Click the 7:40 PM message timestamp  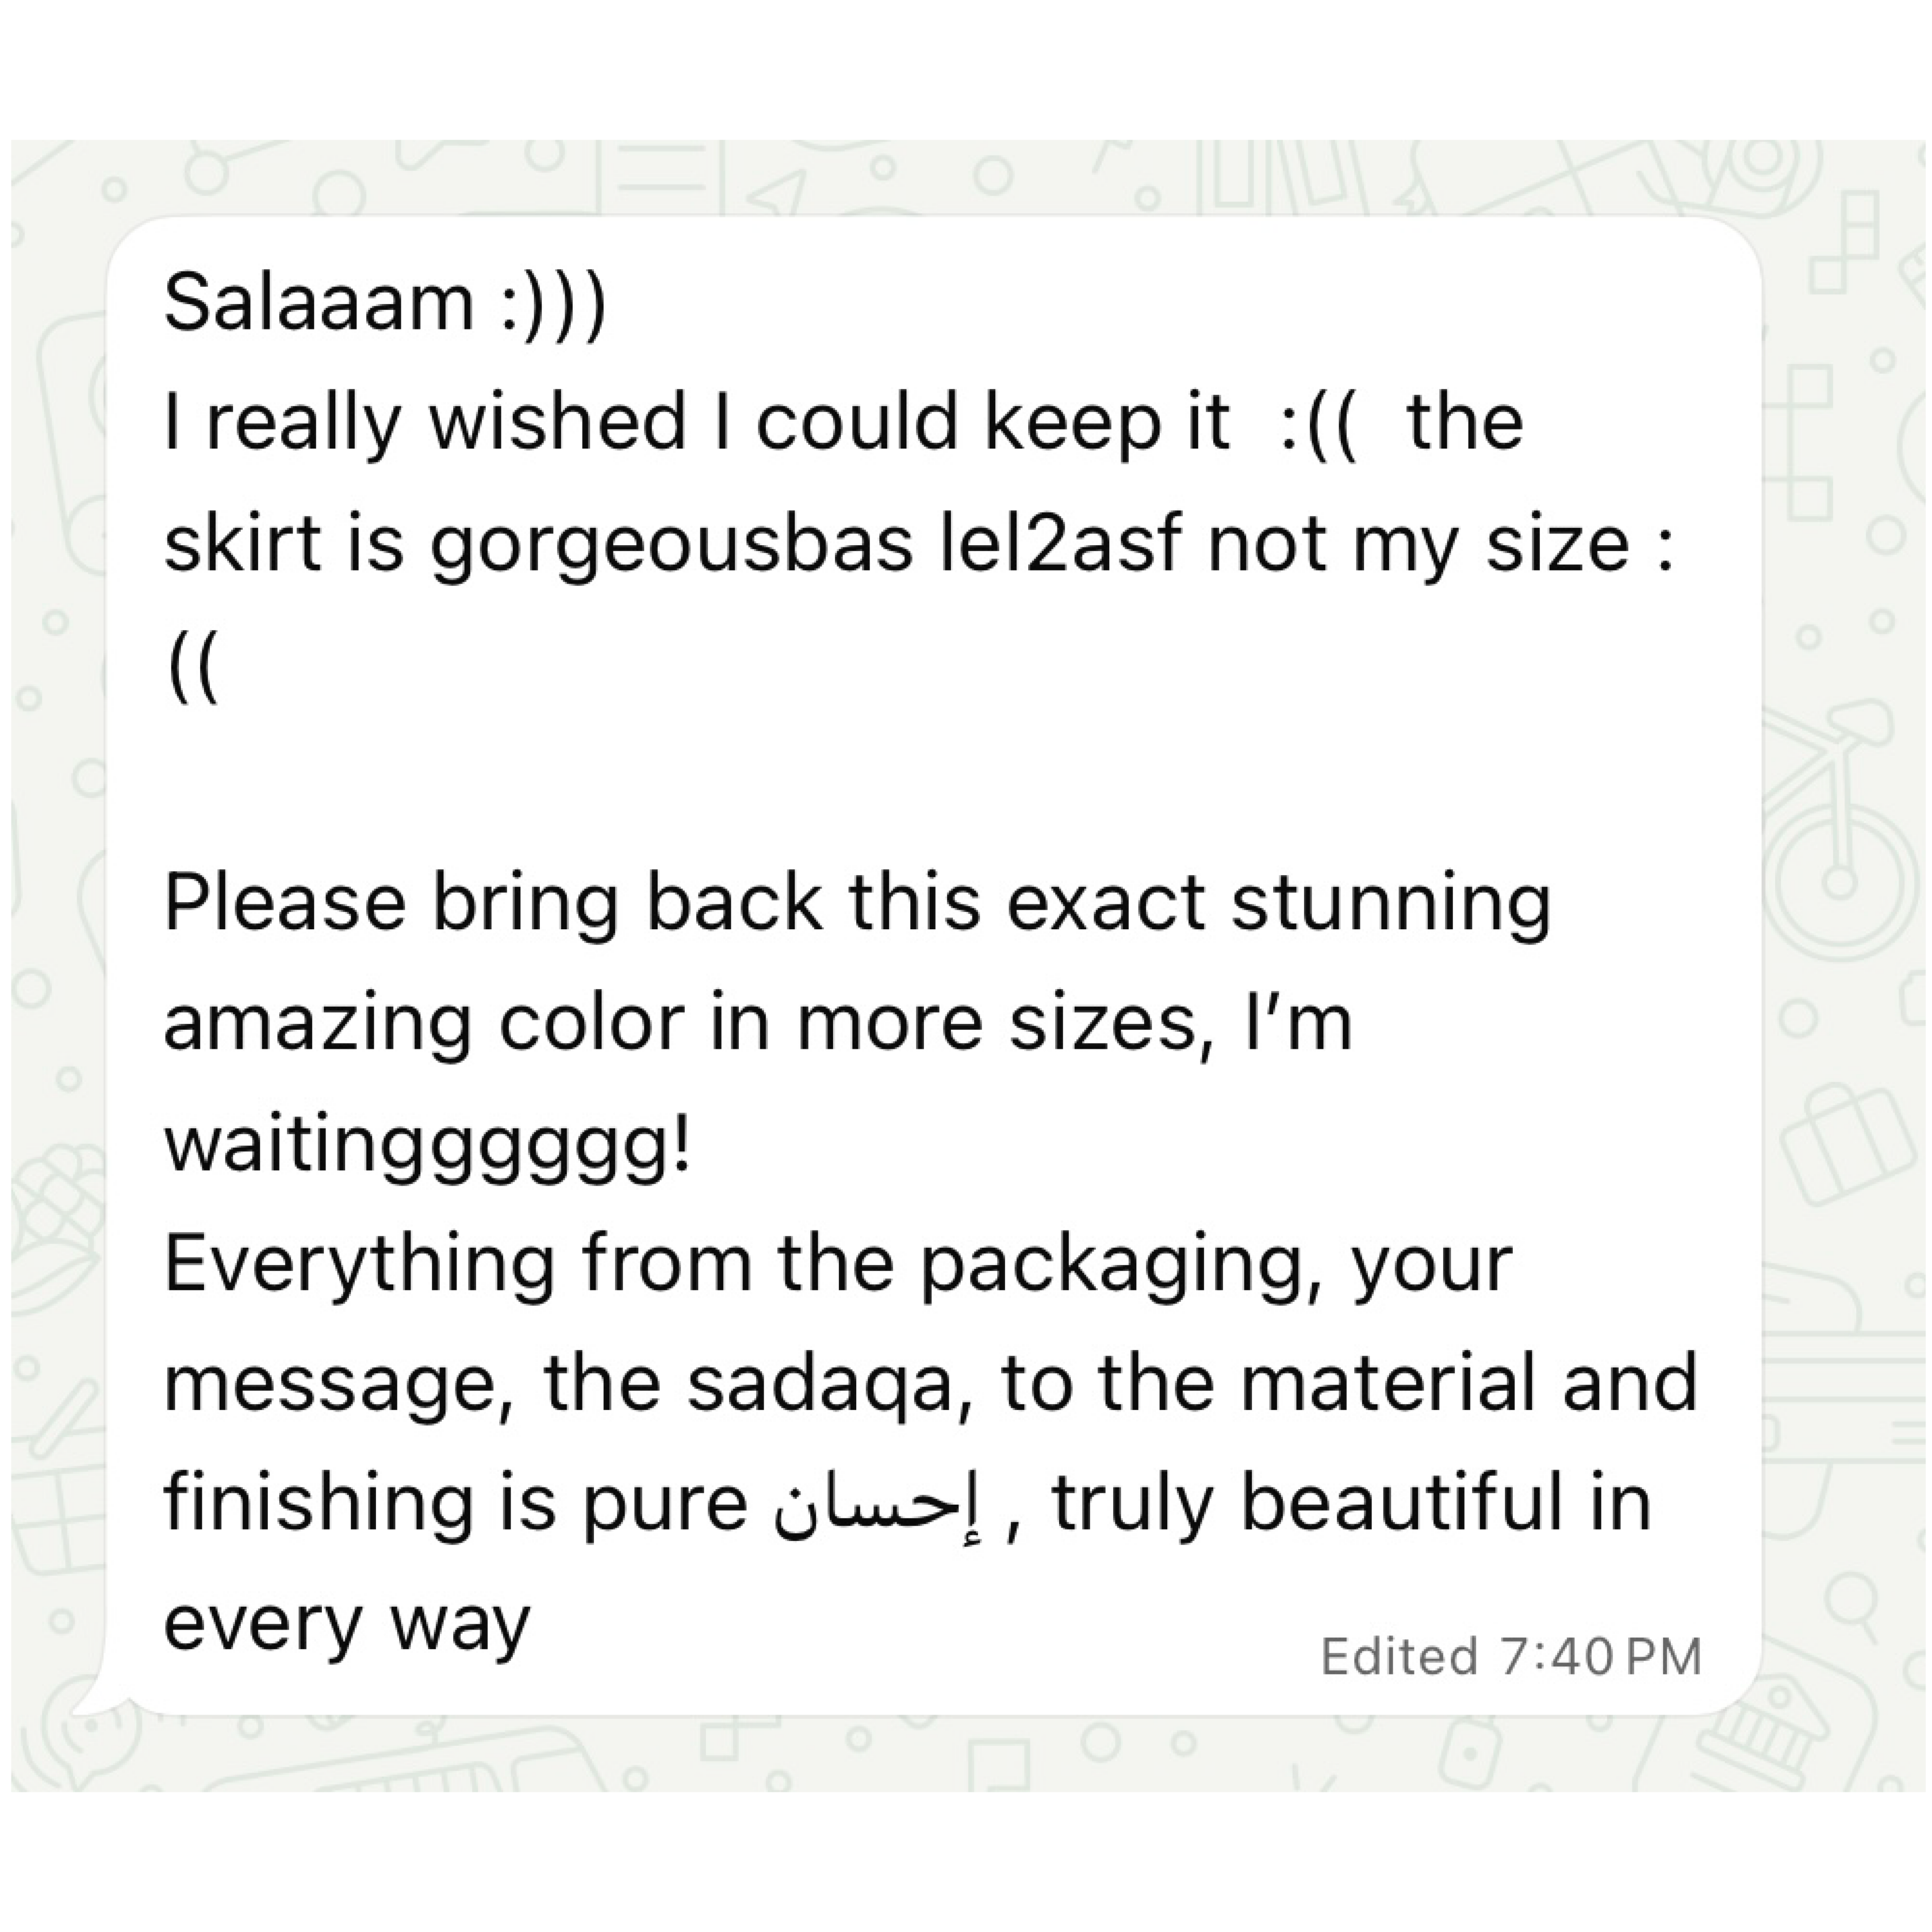(1601, 1657)
